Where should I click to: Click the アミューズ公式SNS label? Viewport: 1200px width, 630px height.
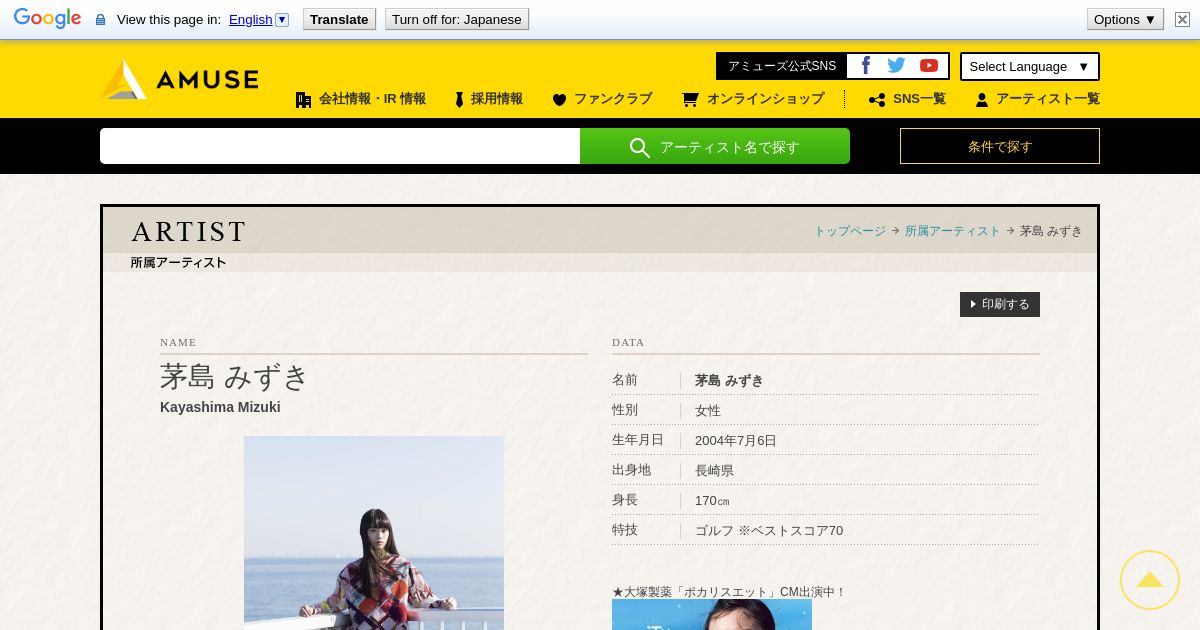pos(782,66)
